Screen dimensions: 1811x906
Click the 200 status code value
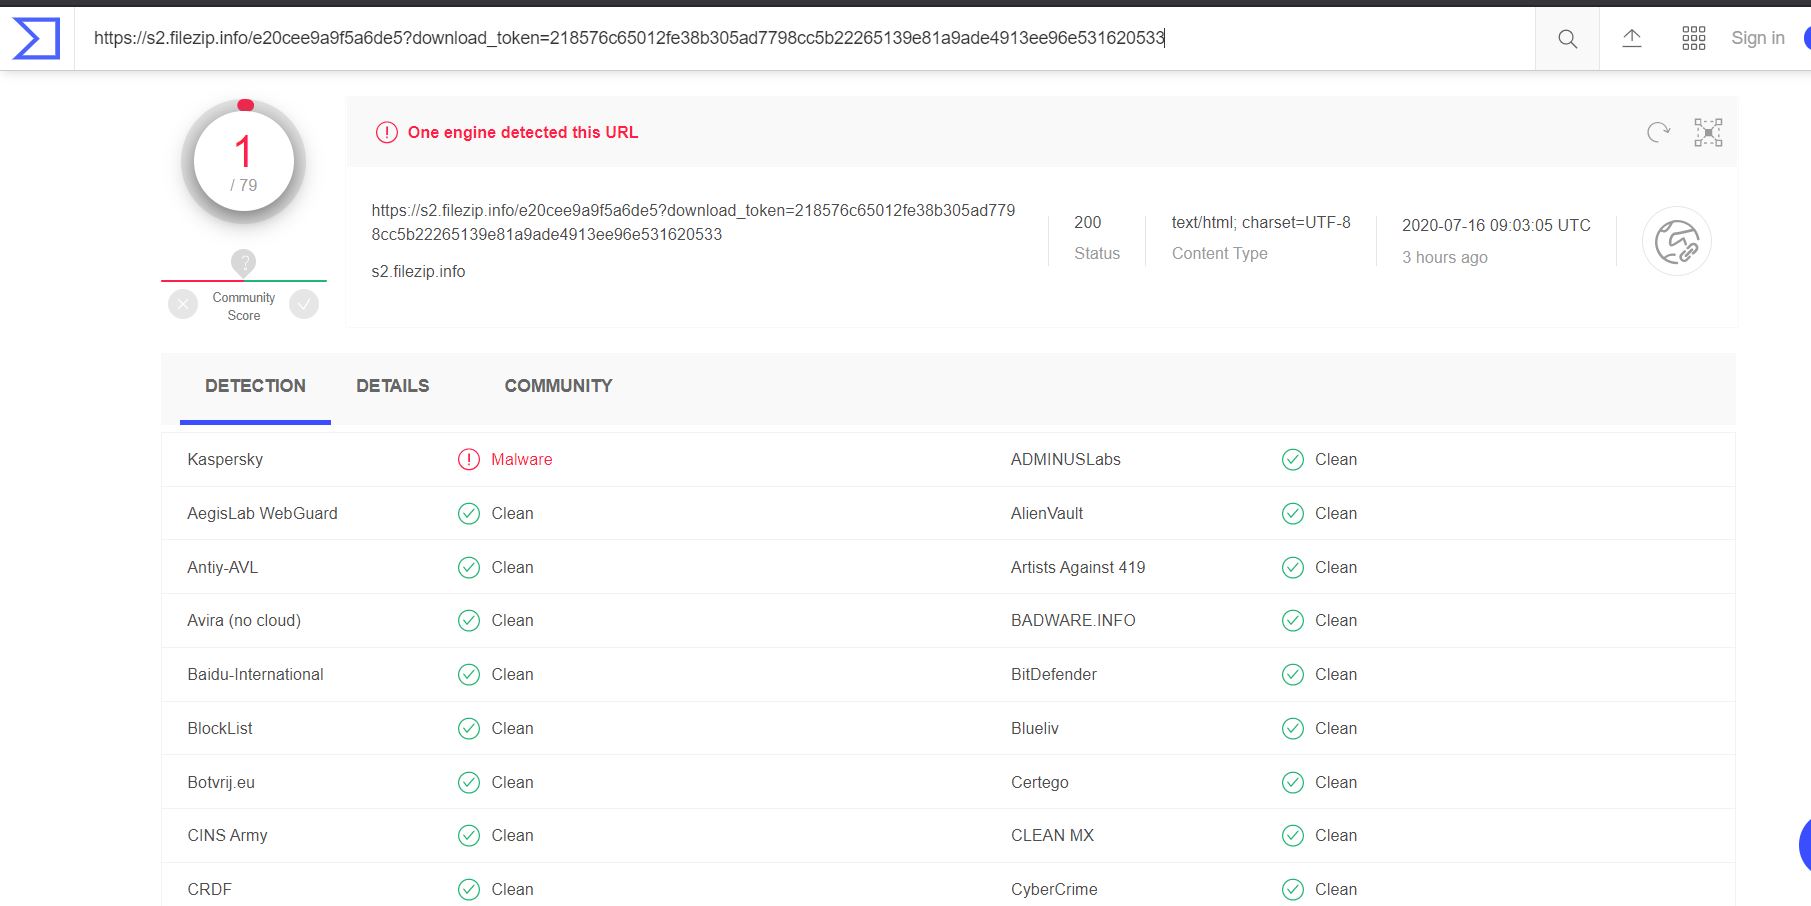[1087, 222]
